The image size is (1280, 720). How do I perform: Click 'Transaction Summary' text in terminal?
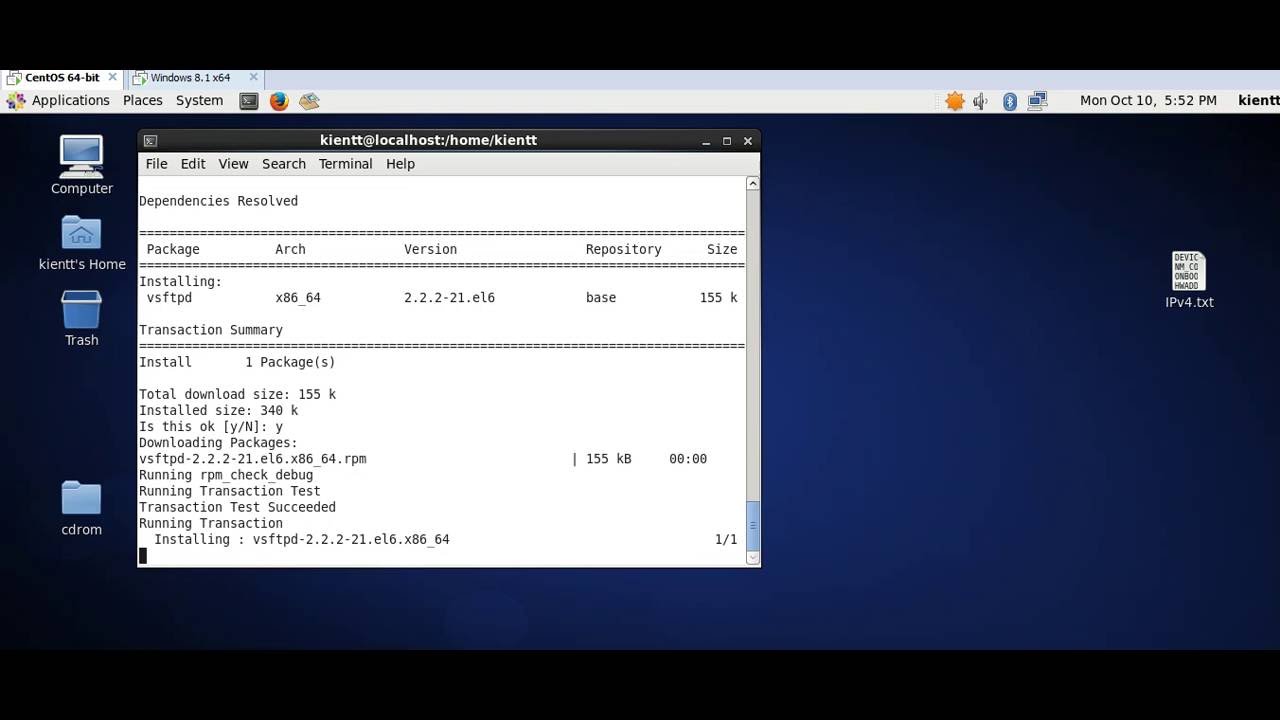(211, 330)
